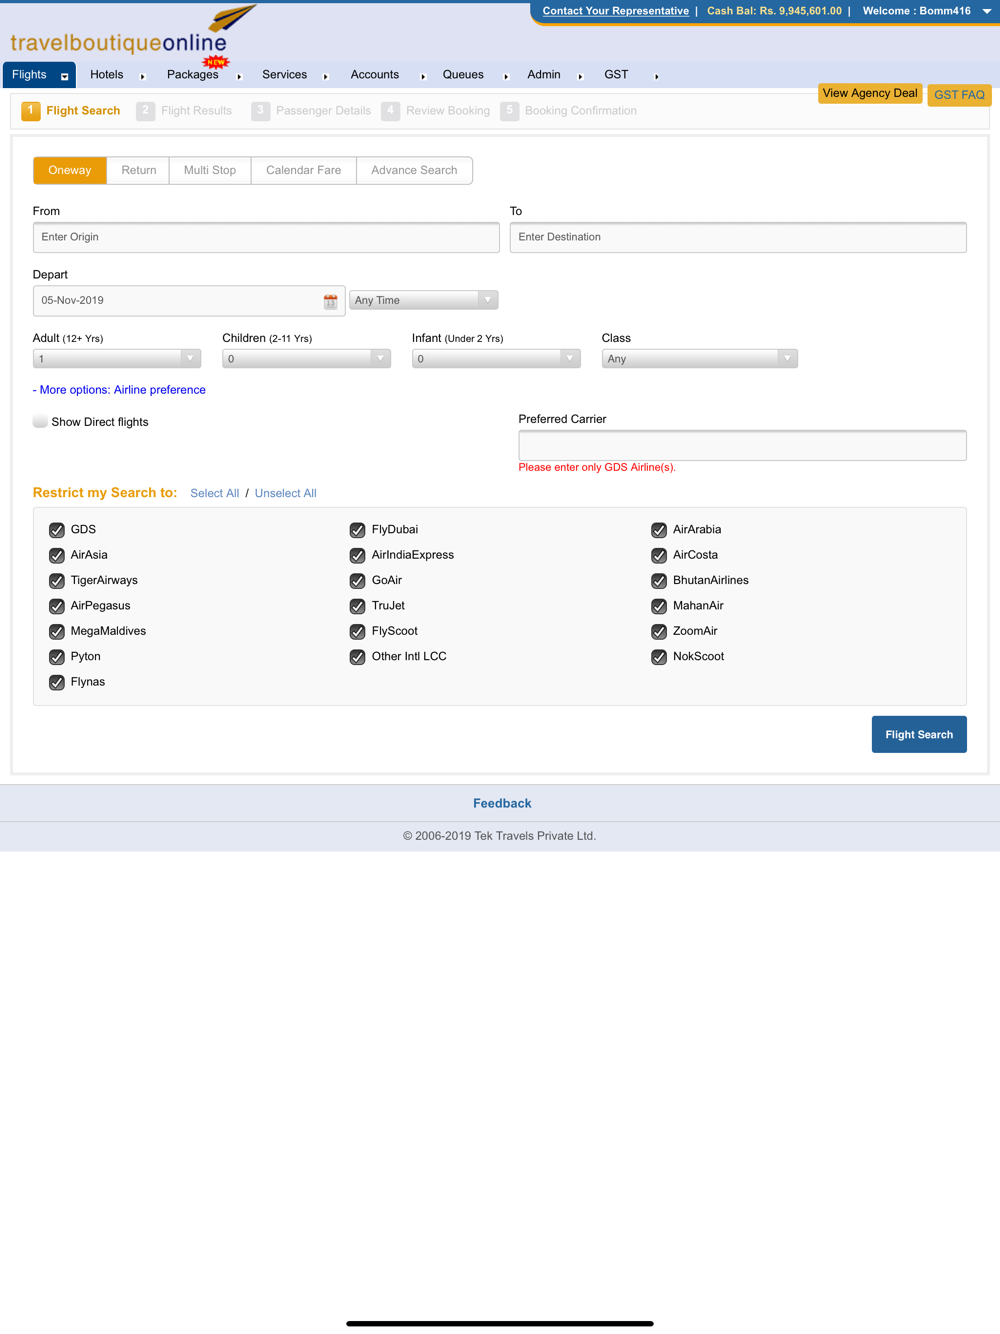Image resolution: width=1000 pixels, height=1334 pixels.
Task: Expand the Hotels menu arrow
Action: click(x=143, y=76)
